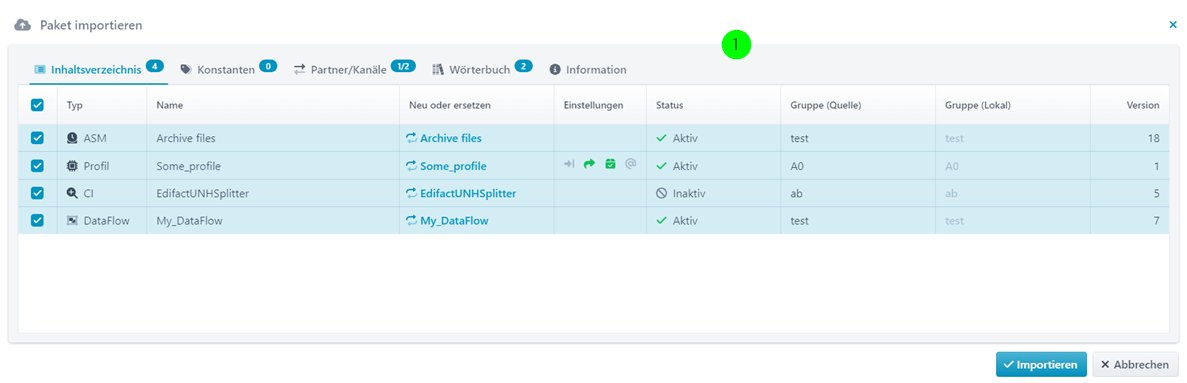This screenshot has height=383, width=1187.
Task: Uncheck the EdifactUNHSplitter row checkbox
Action: point(37,193)
